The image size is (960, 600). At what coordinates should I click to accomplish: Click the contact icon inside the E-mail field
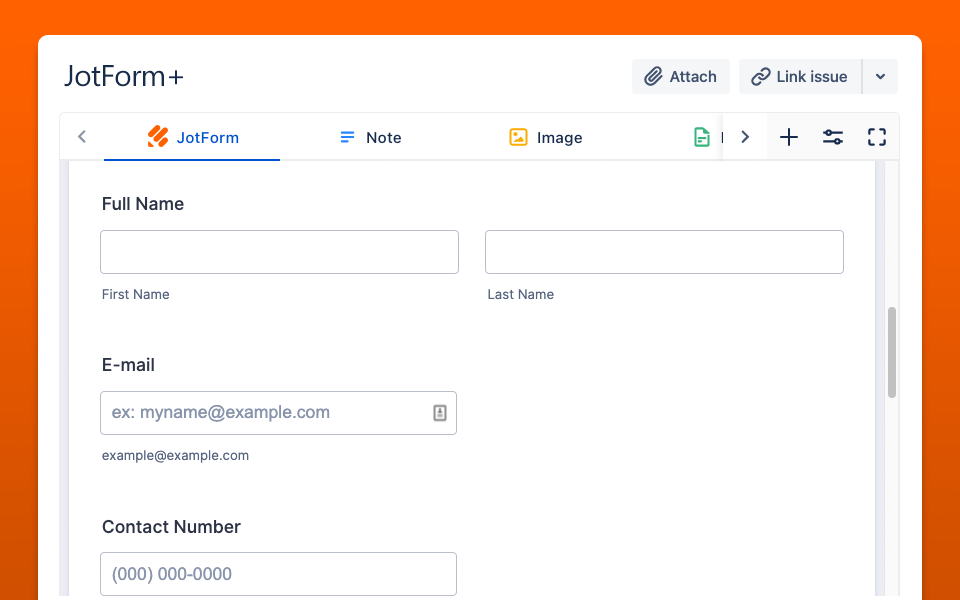[440, 412]
